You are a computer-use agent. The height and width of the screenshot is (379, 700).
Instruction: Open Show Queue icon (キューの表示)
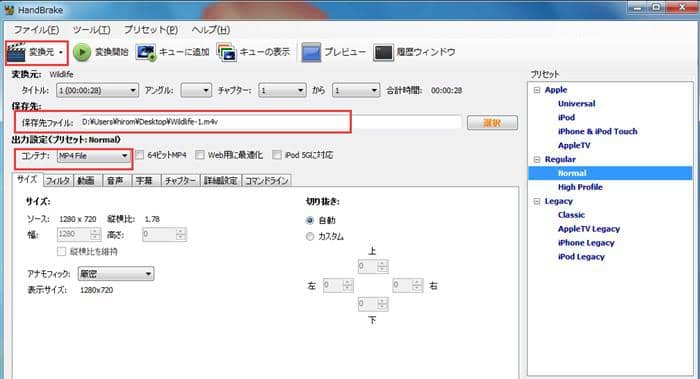pos(227,52)
